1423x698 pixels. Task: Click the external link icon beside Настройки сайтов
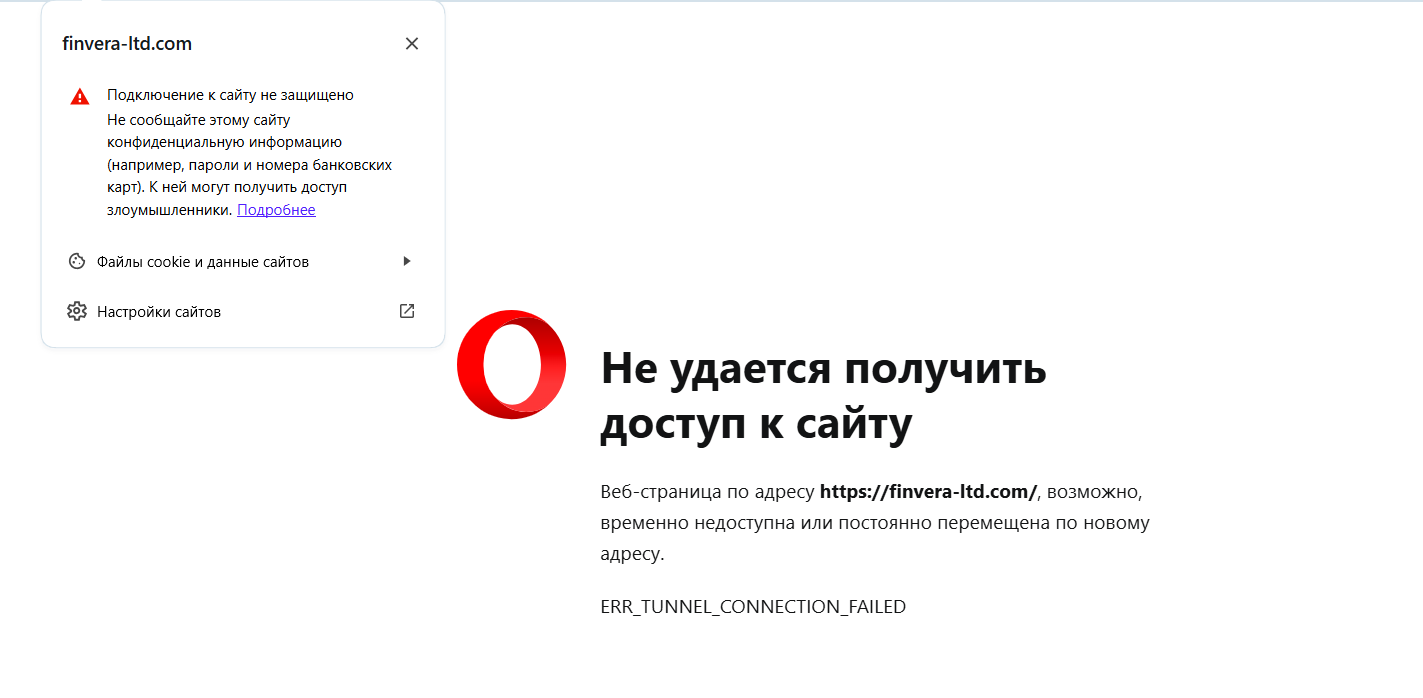click(x=407, y=311)
